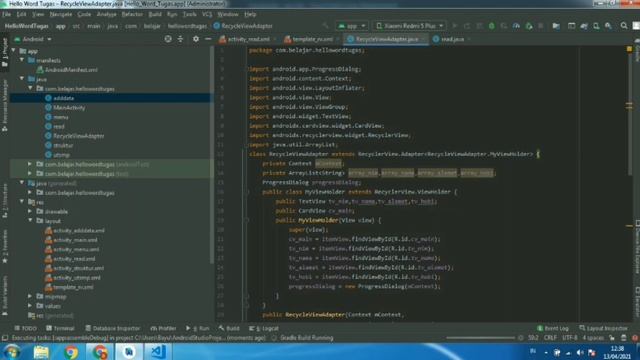
Task: Open the Profiler tool window
Action: pos(163,329)
